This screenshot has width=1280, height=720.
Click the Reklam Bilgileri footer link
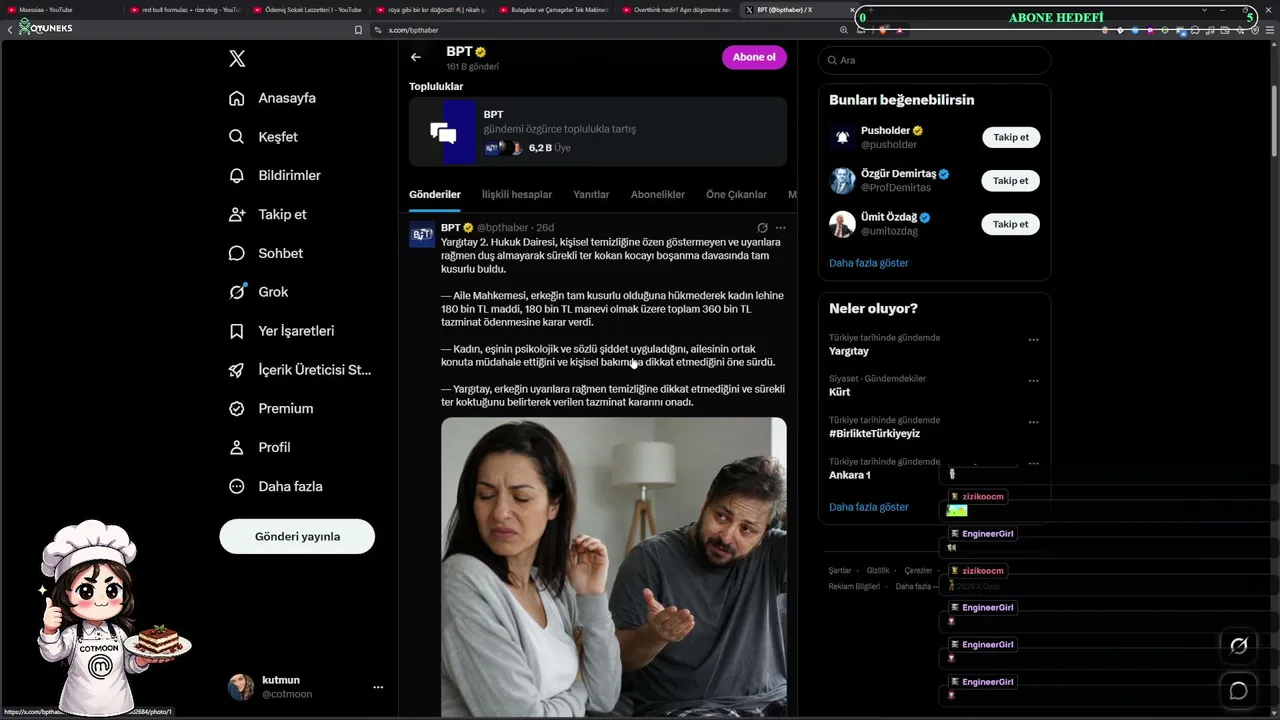(854, 586)
